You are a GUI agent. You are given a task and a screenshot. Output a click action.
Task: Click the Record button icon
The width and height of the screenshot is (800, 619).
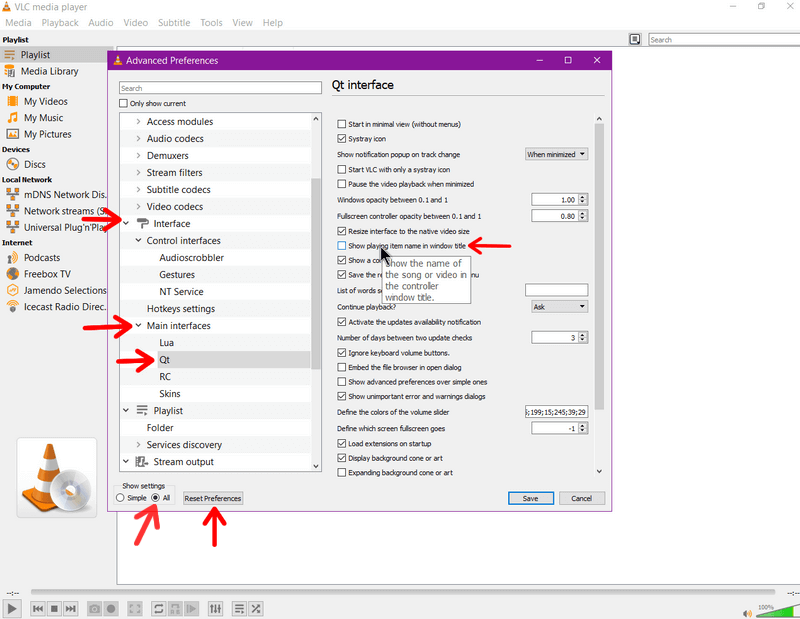(111, 608)
